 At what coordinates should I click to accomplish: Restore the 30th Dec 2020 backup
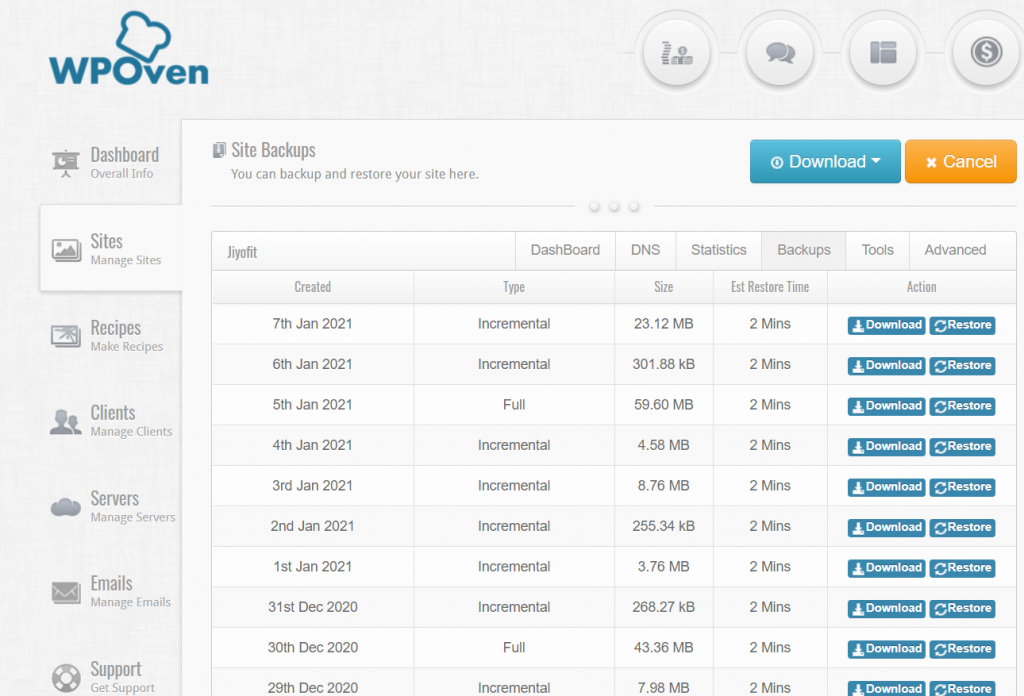coord(962,649)
